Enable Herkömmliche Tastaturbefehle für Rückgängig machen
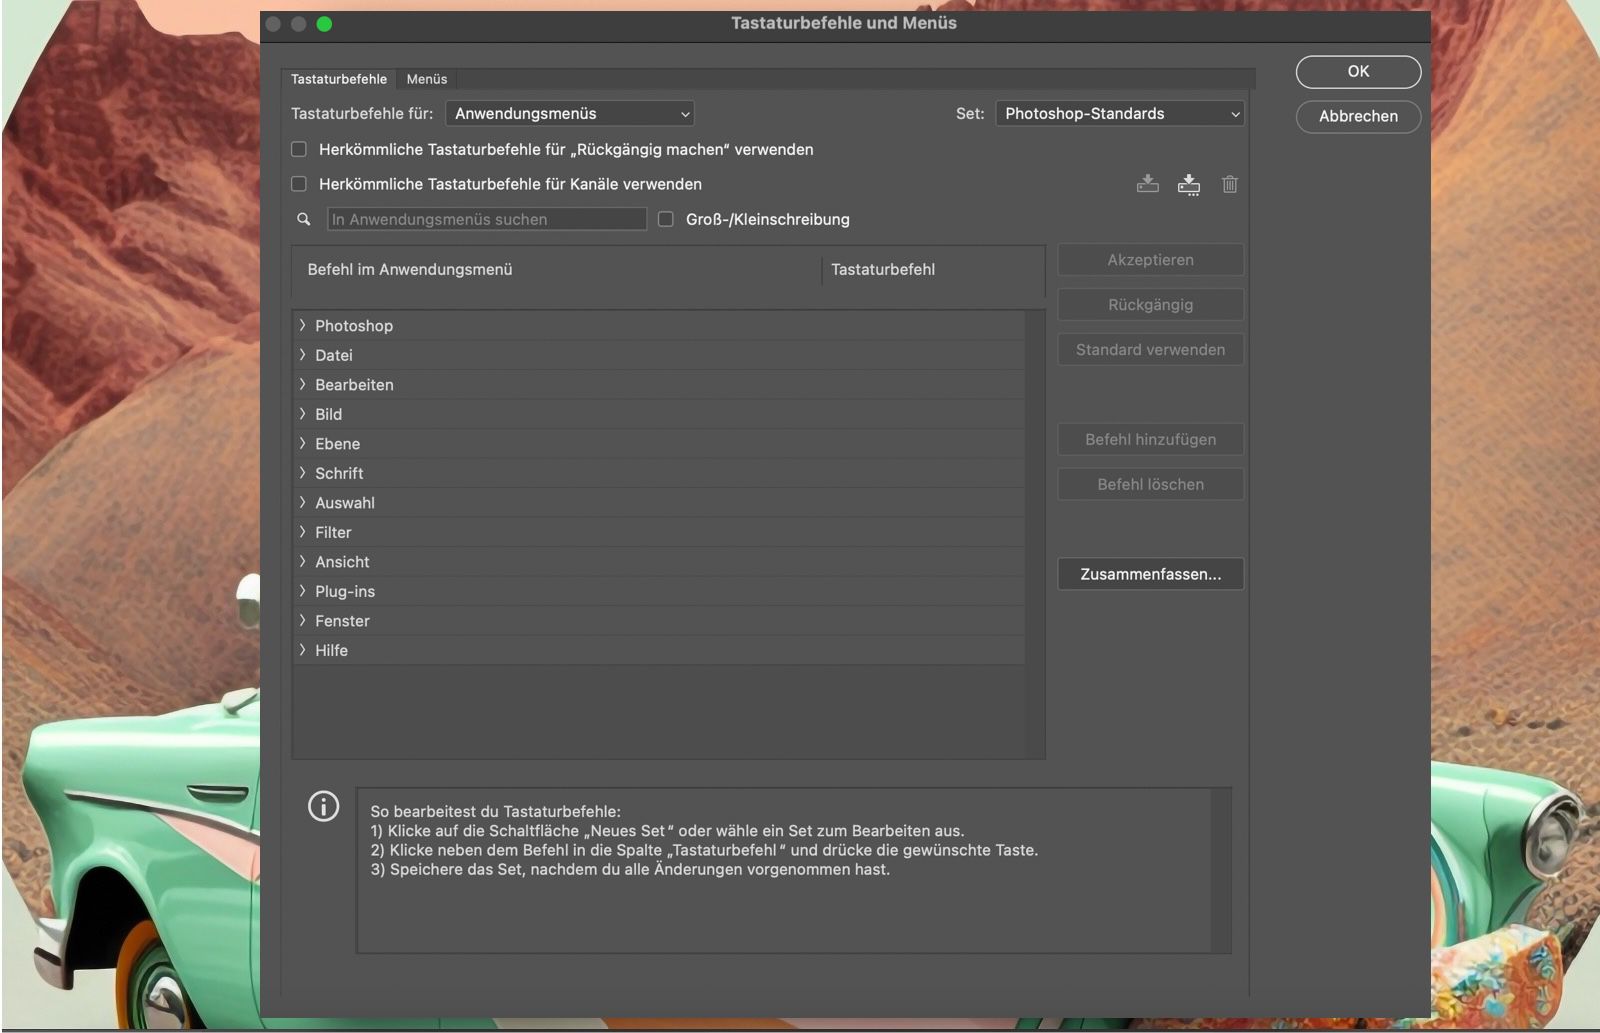 point(298,148)
